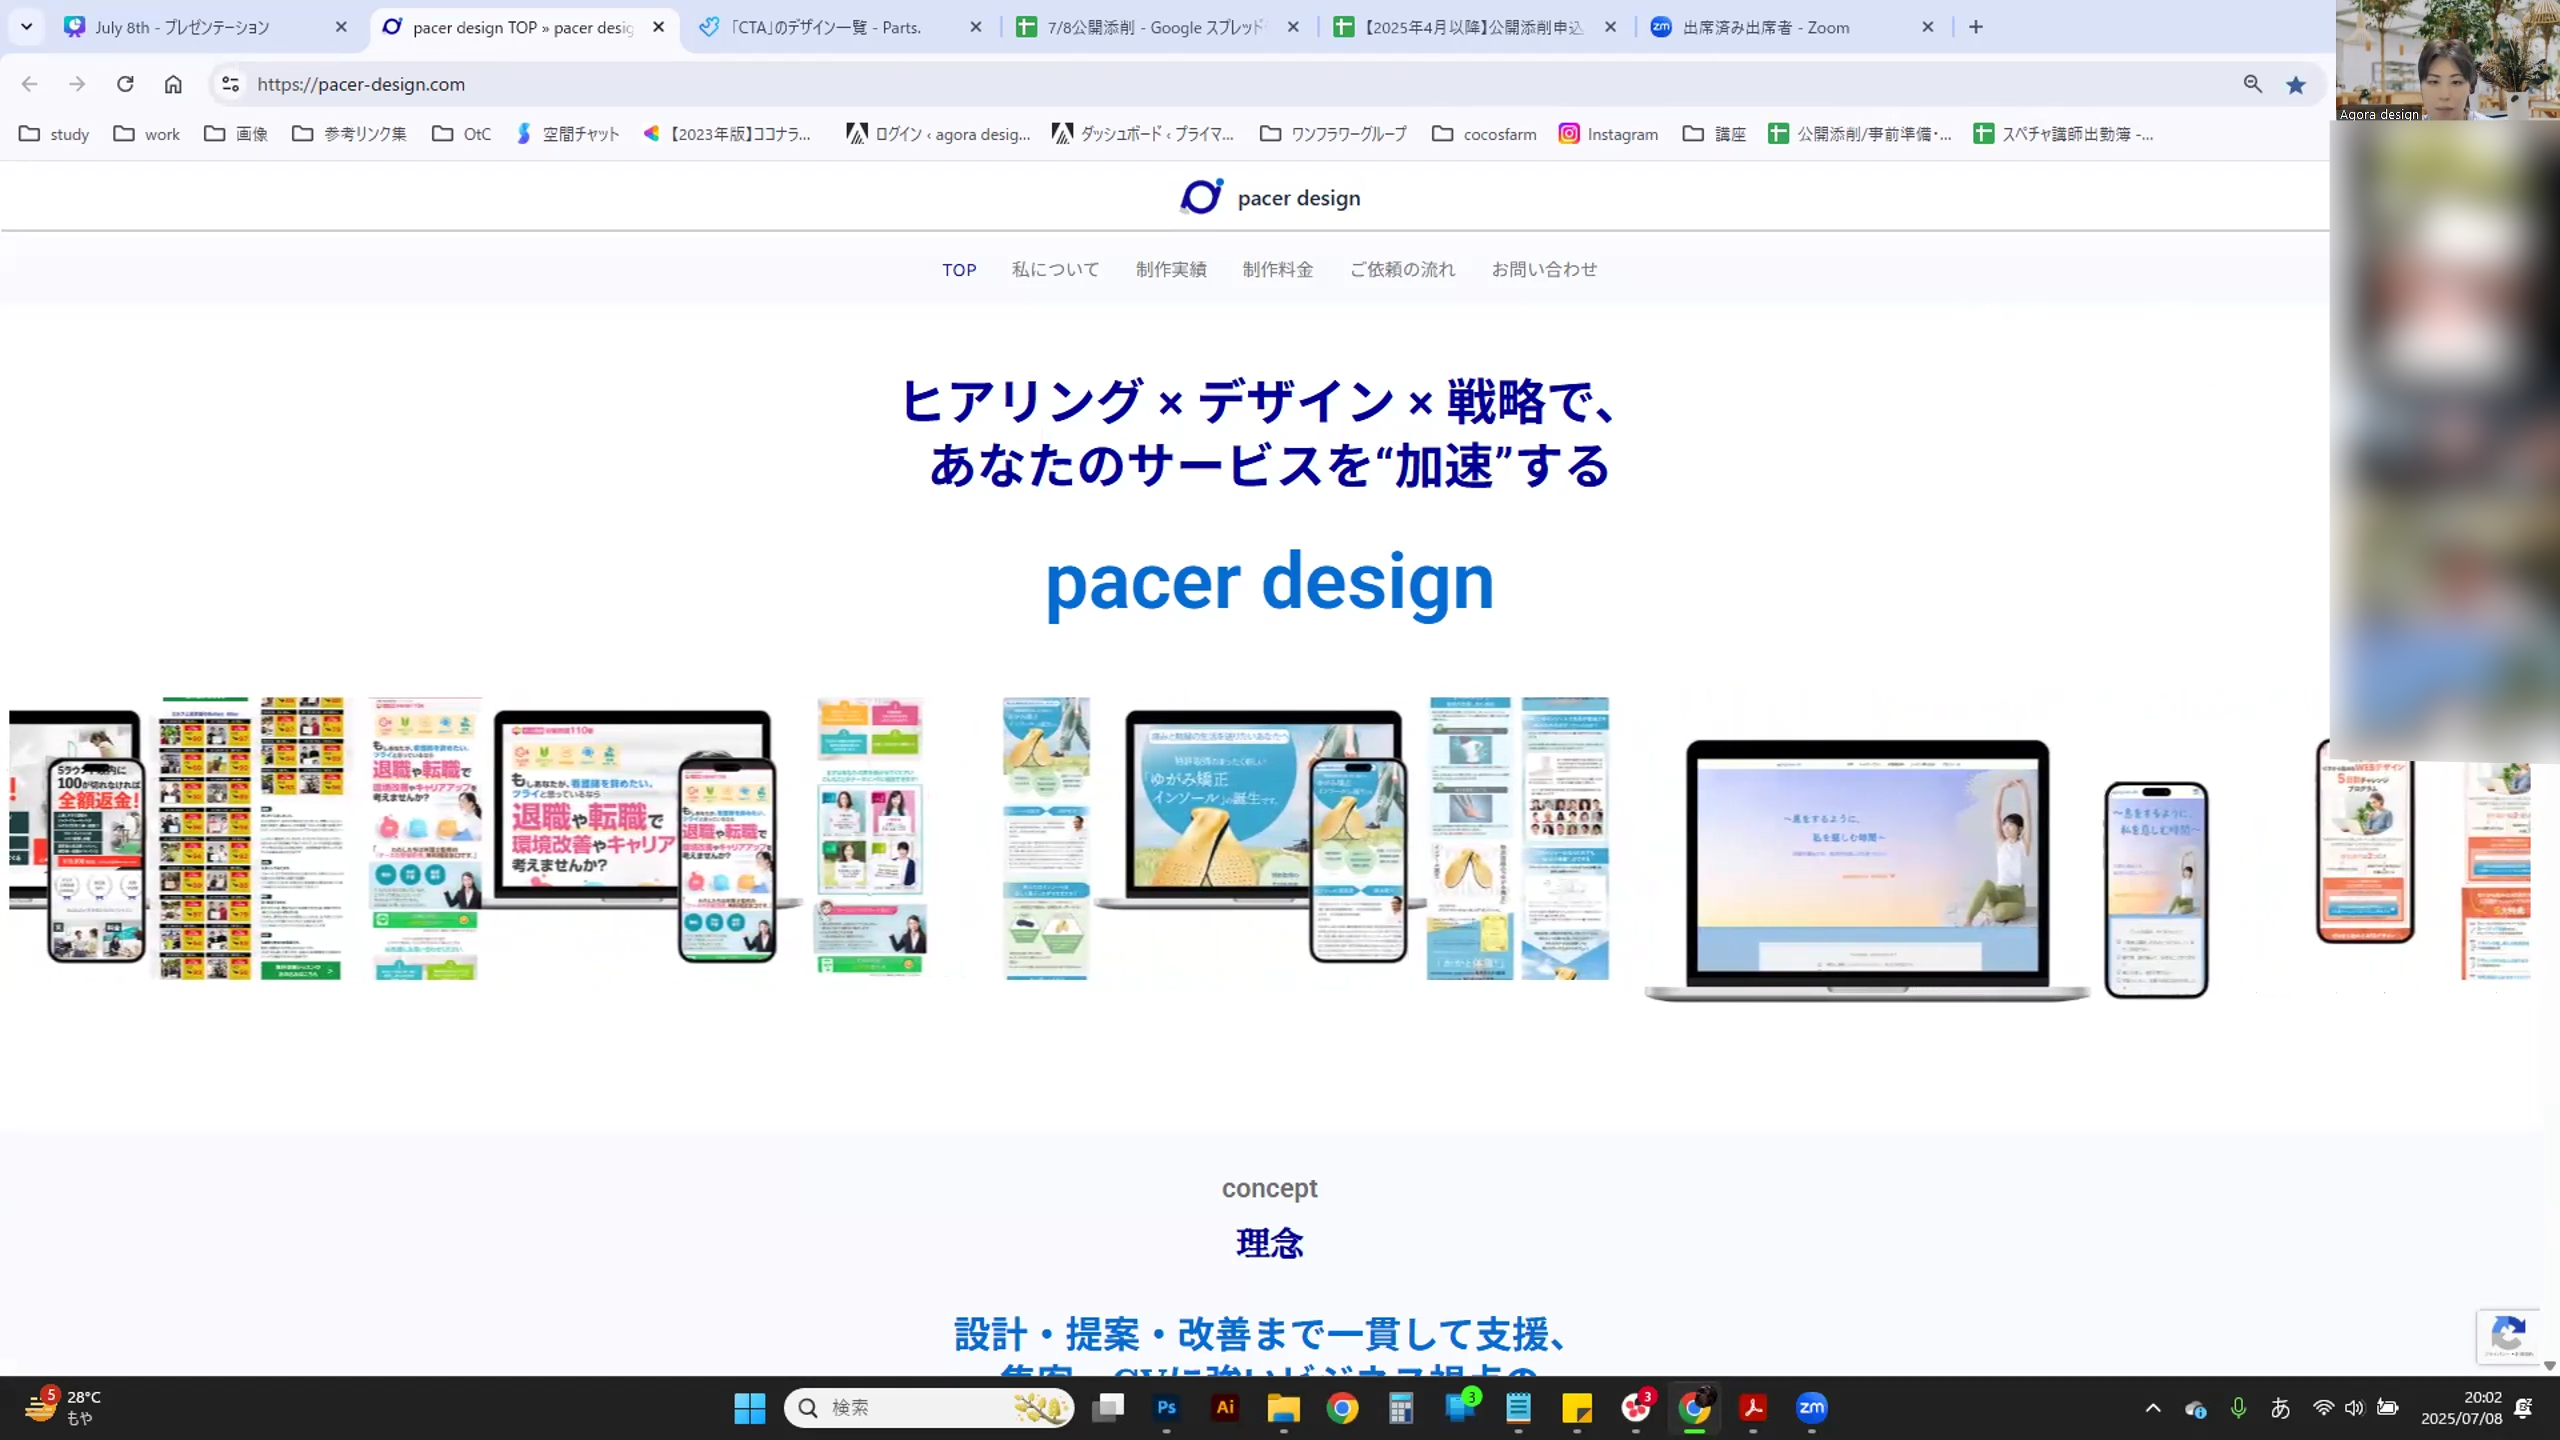Open 制作実績 in site navigation

(1171, 269)
